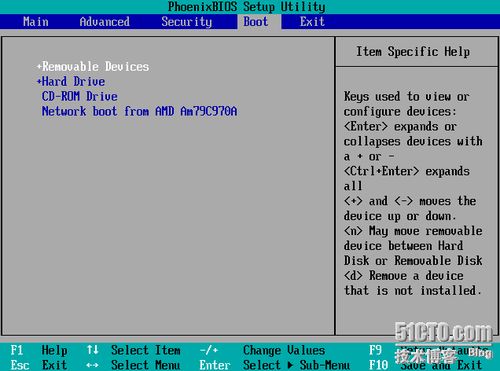The width and height of the screenshot is (500, 371).
Task: Click the Item Specific Help header
Action: pos(413,52)
